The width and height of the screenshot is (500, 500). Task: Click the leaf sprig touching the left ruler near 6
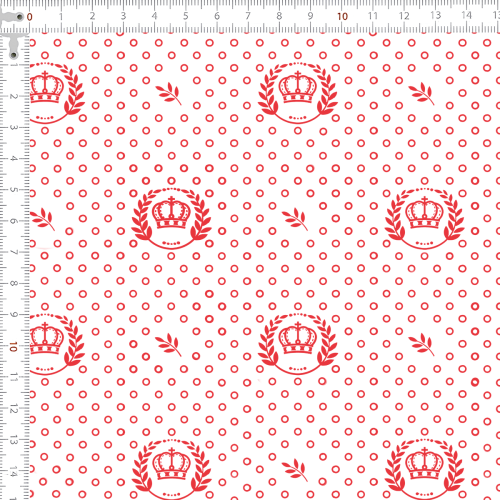(42, 219)
